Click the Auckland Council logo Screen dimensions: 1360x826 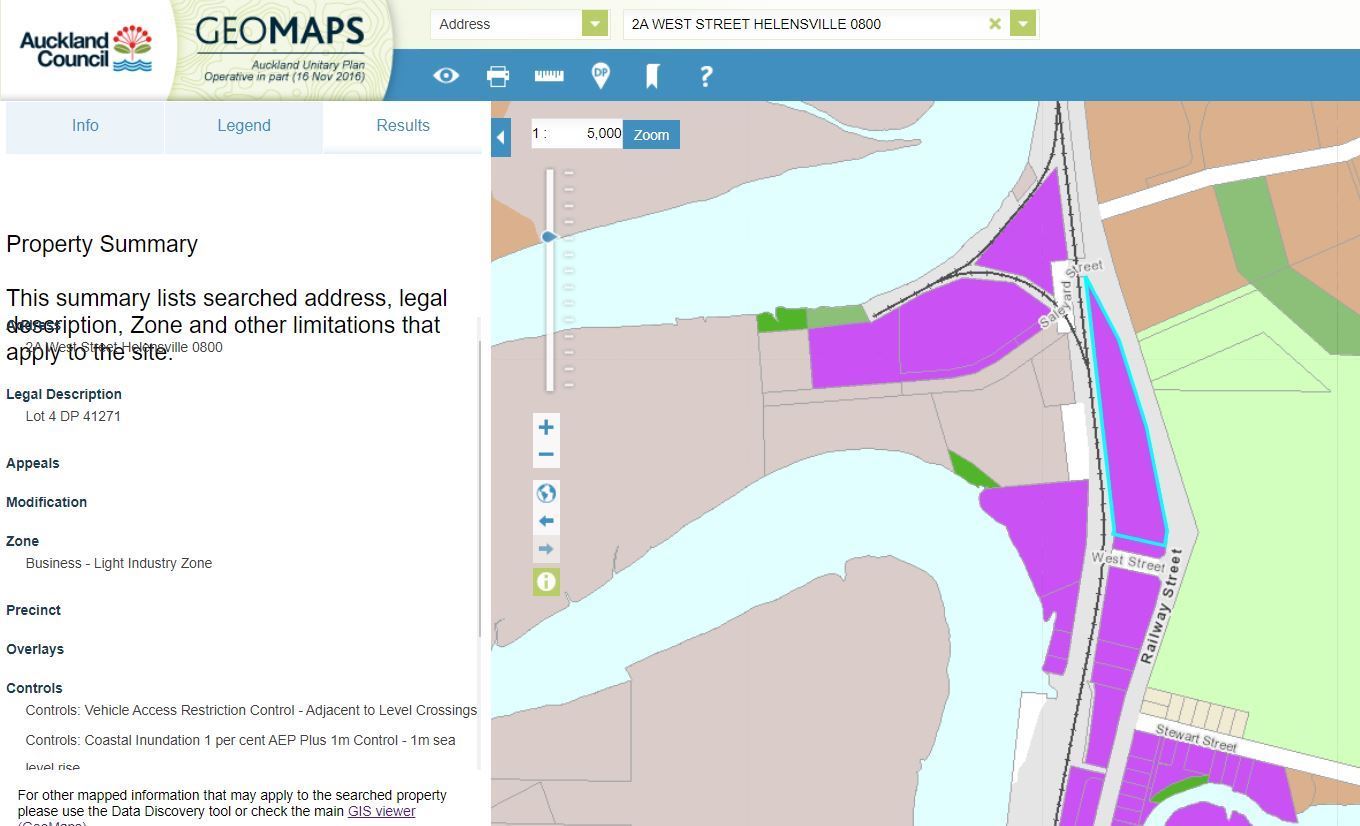tap(86, 49)
